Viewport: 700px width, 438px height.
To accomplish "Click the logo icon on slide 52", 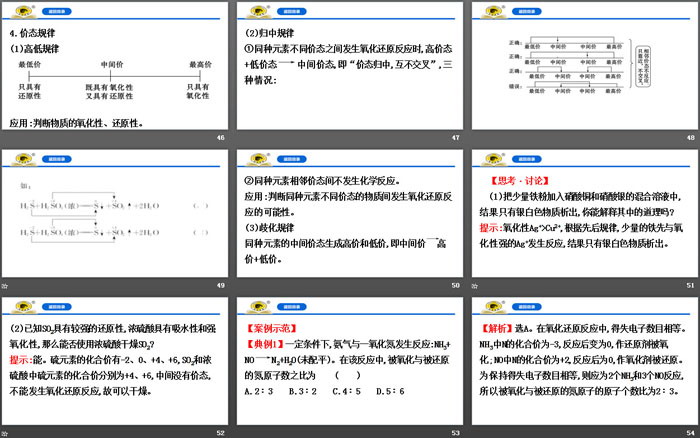I will (x=24, y=302).
